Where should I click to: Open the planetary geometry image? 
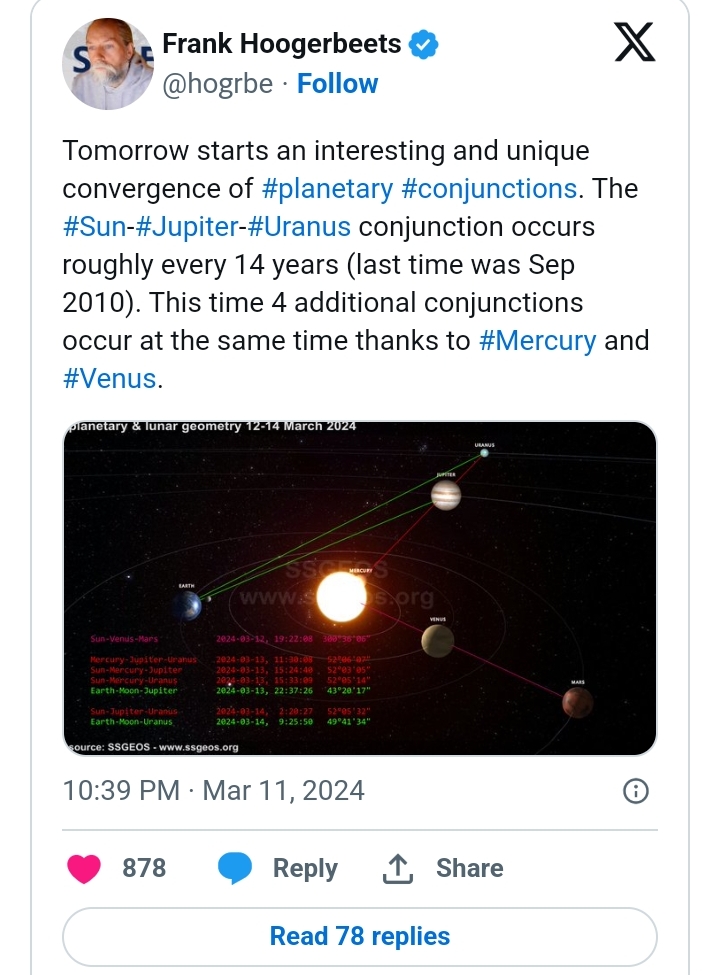click(360, 588)
